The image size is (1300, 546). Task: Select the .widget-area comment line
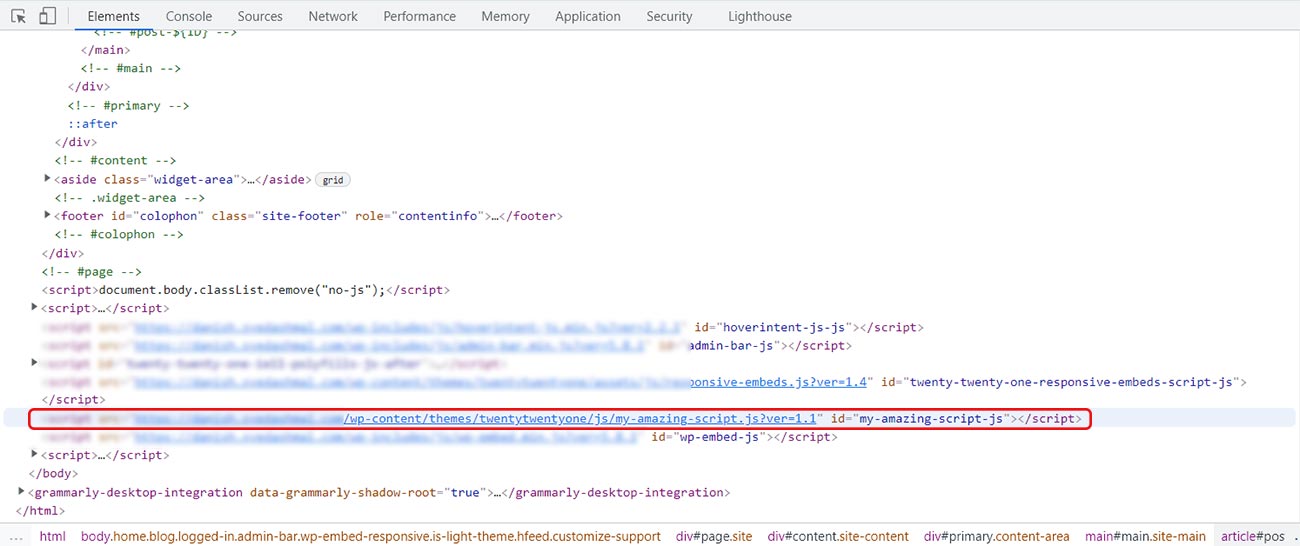[x=130, y=198]
